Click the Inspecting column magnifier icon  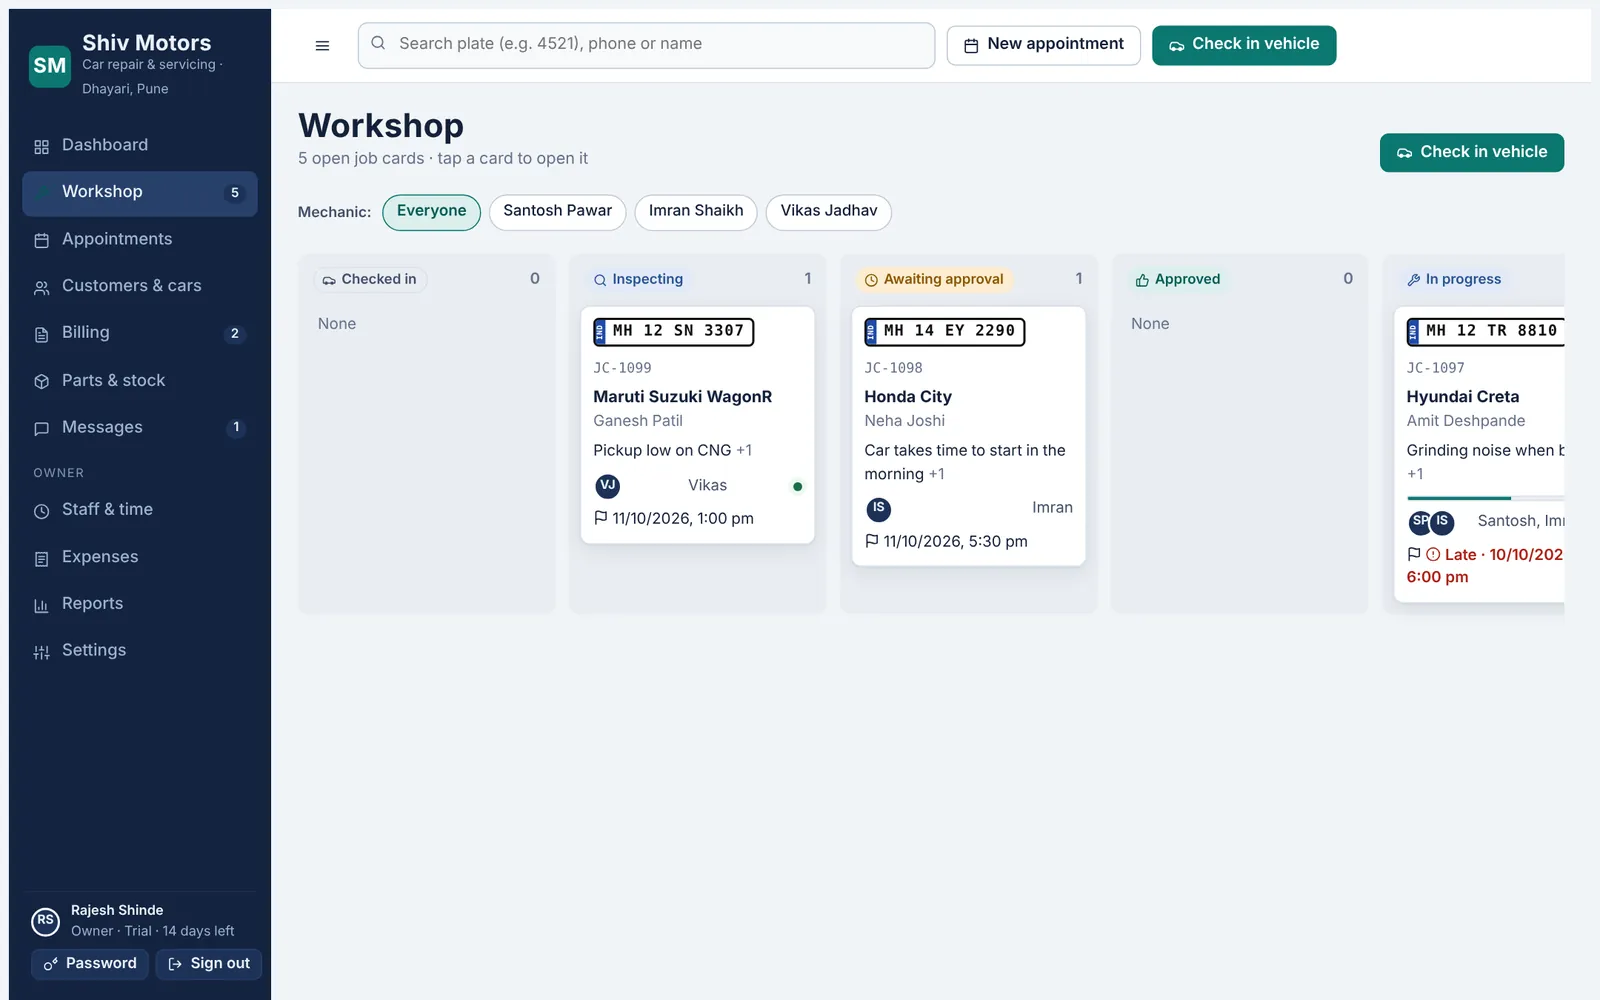tap(600, 280)
